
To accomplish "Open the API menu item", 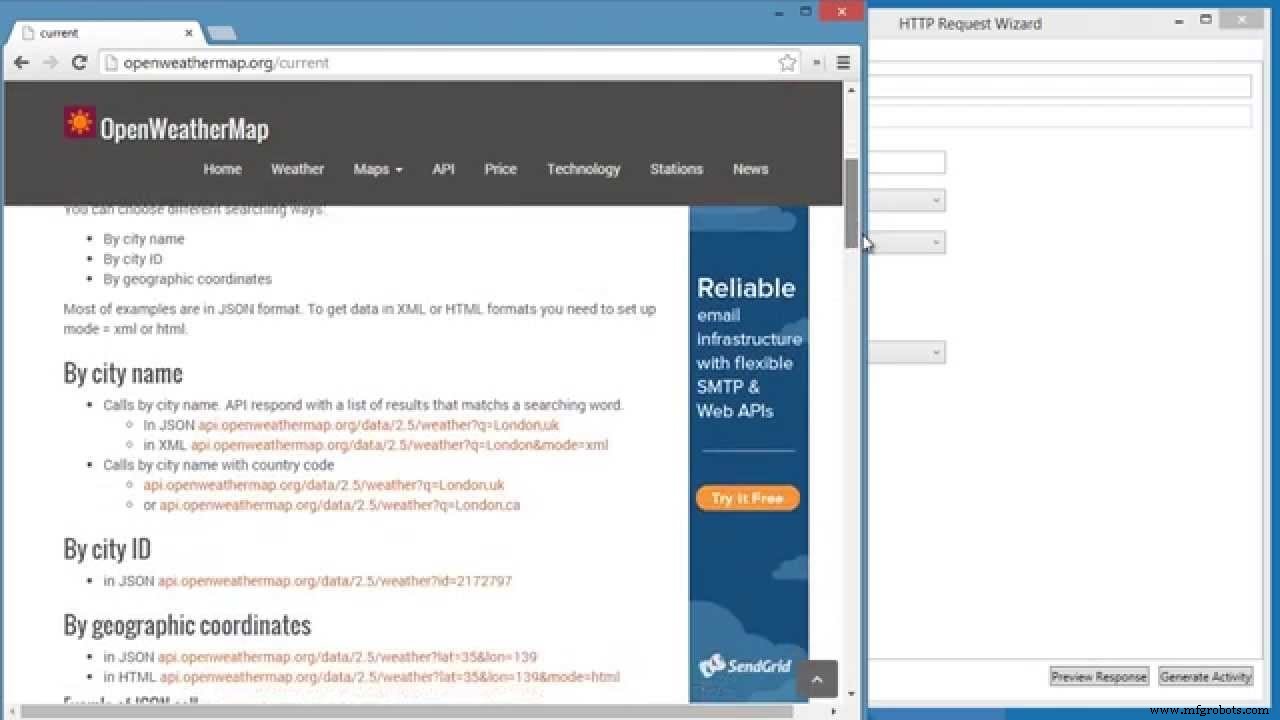I will [x=443, y=169].
